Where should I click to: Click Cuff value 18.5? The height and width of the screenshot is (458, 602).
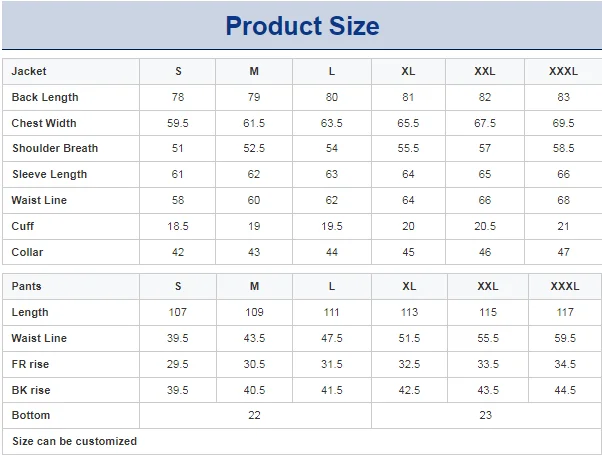click(178, 226)
